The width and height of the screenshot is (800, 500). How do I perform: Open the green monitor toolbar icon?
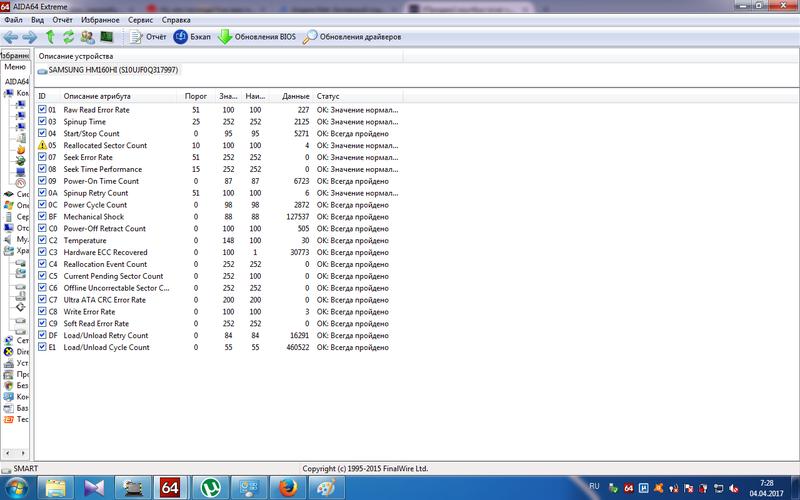[x=106, y=37]
